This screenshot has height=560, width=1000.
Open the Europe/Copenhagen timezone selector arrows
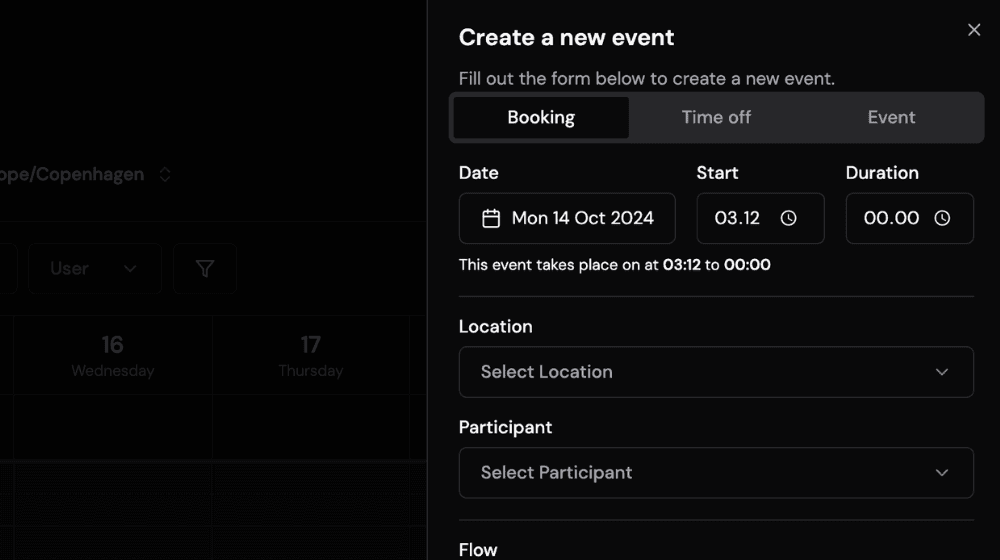coord(165,174)
